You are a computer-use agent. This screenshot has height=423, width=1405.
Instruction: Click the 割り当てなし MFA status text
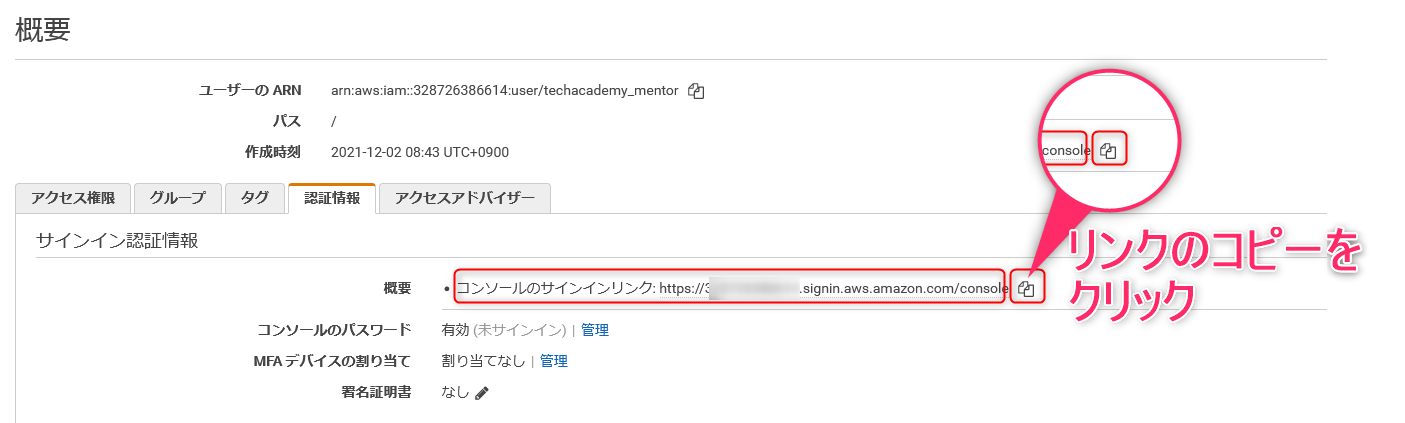coord(482,361)
